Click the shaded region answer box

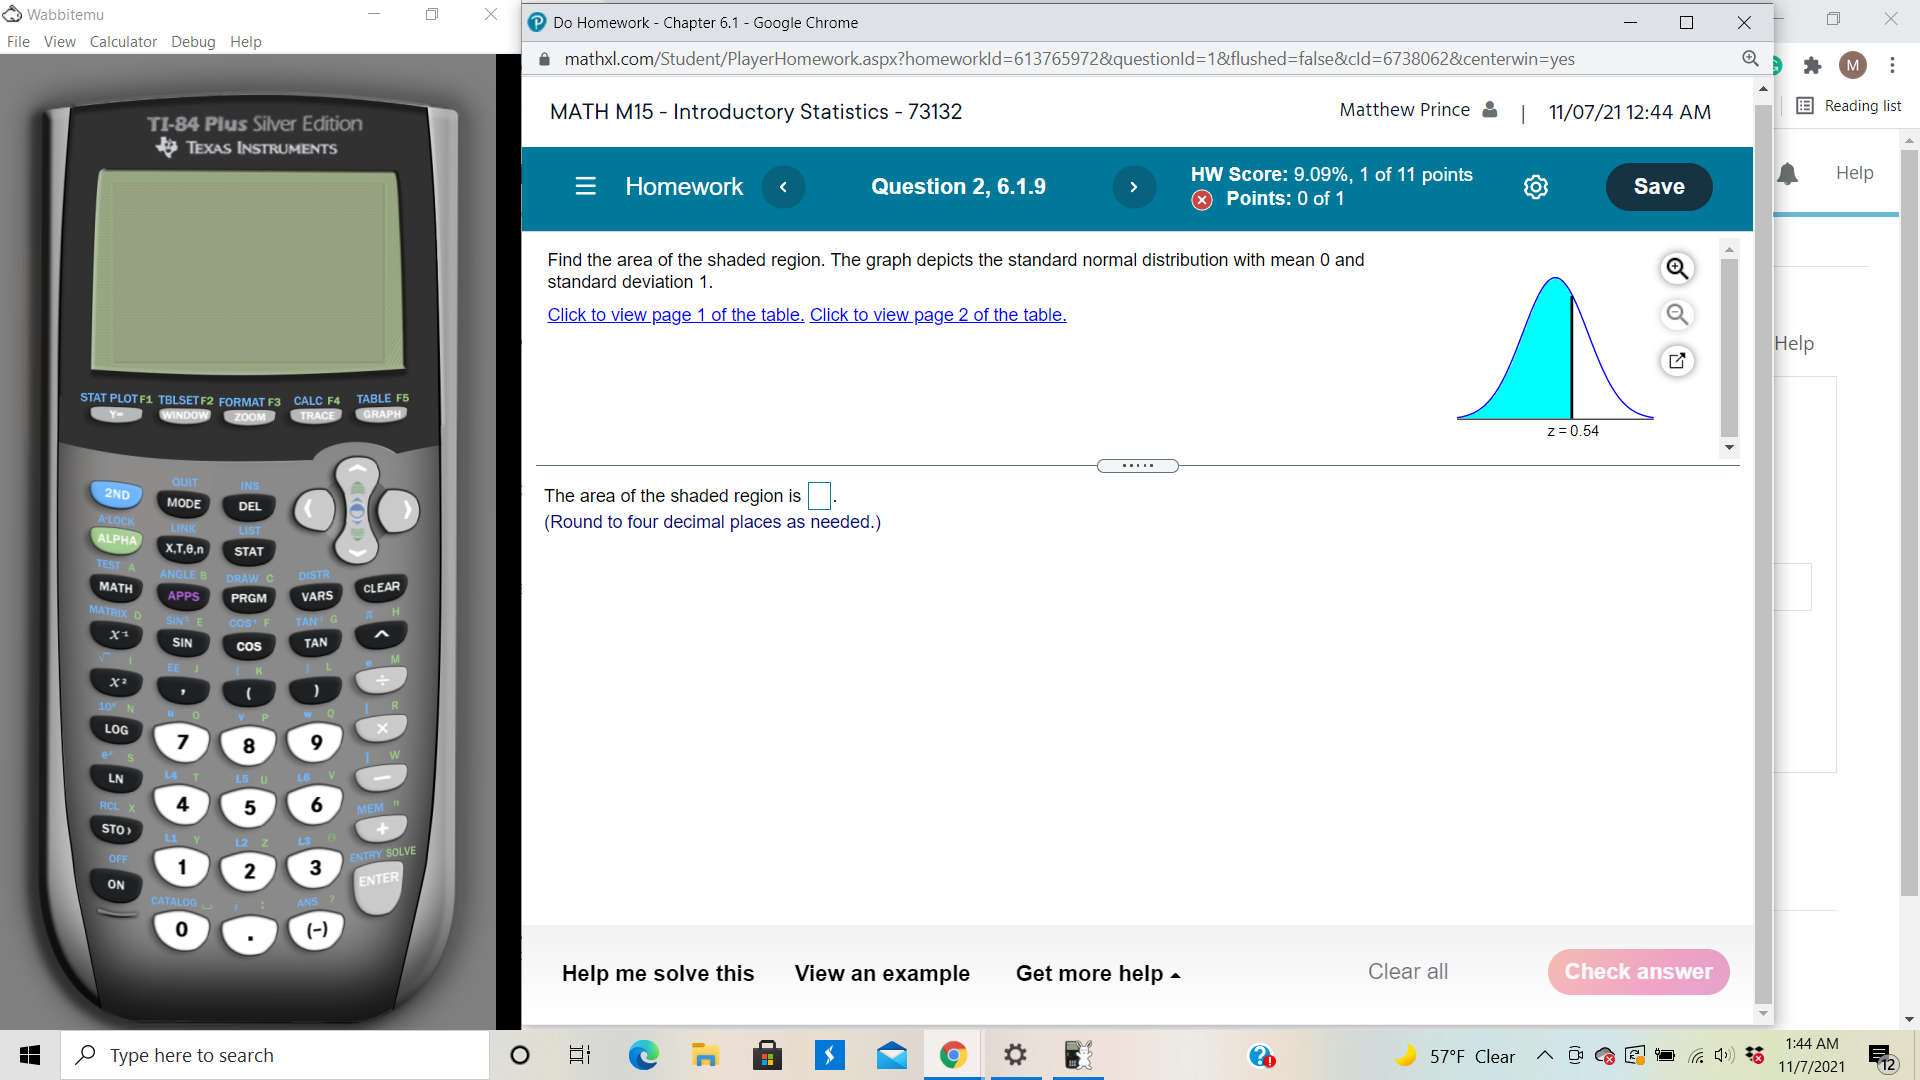(x=819, y=496)
